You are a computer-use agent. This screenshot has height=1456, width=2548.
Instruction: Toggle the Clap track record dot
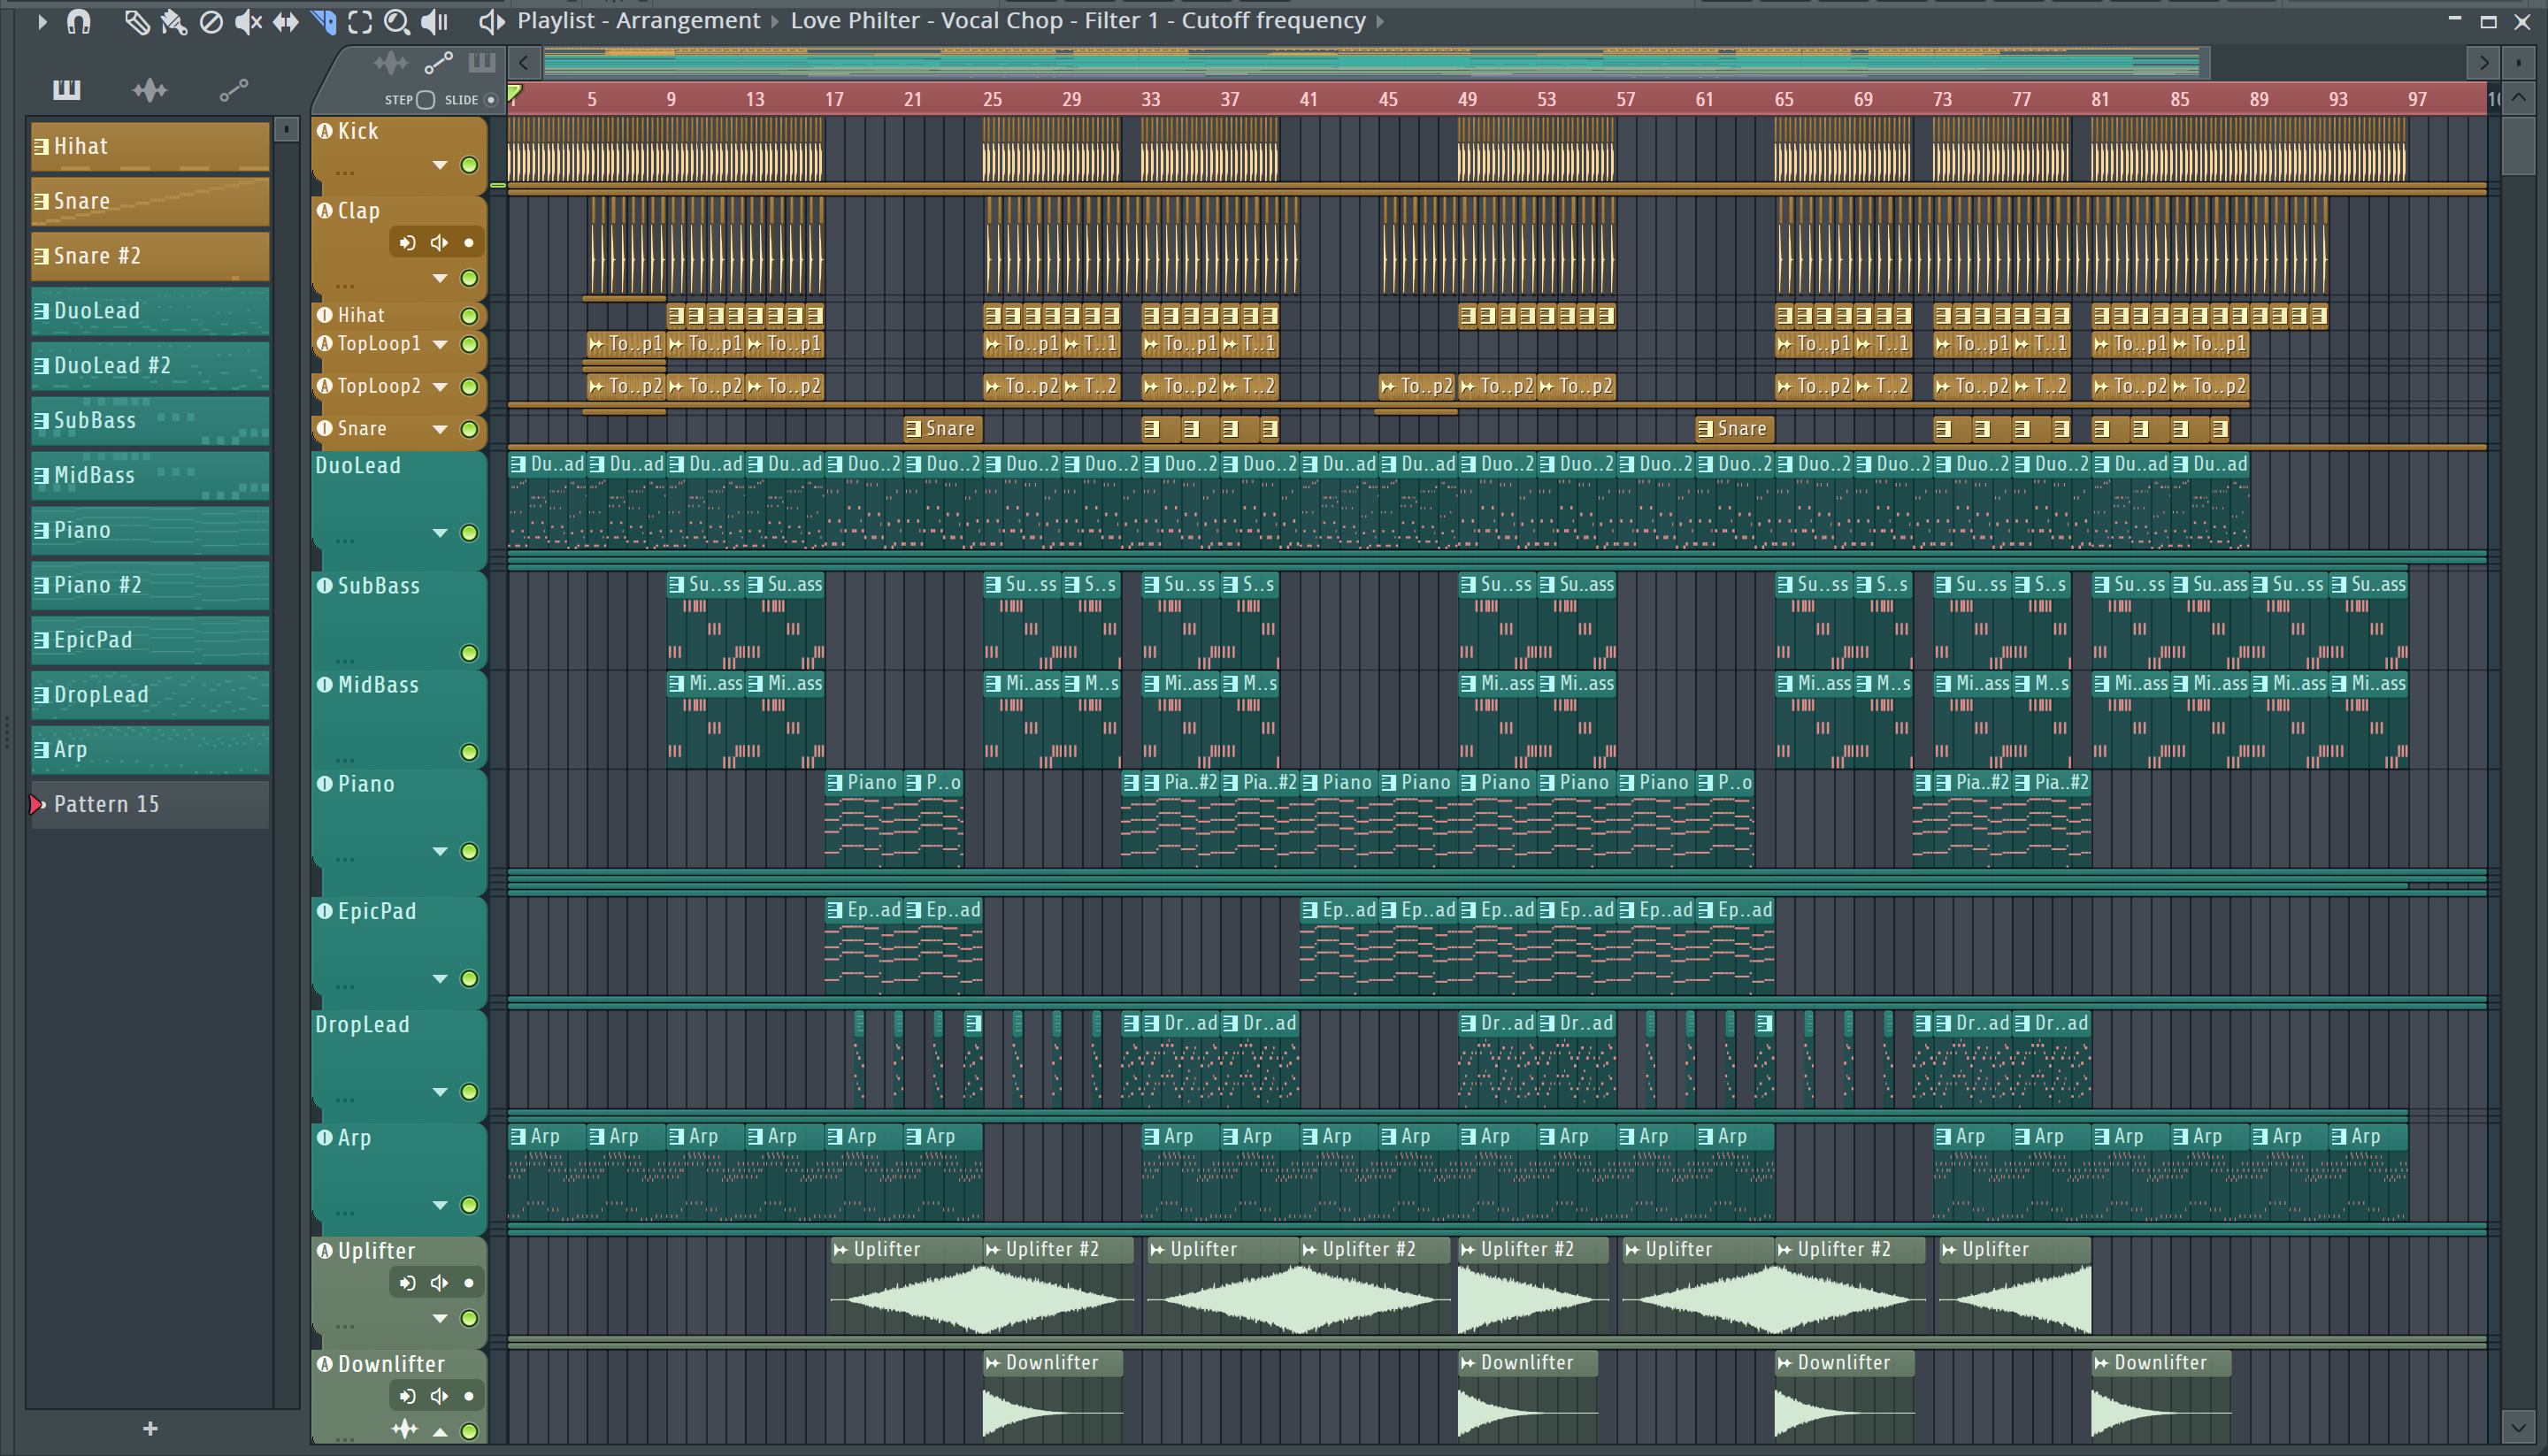click(x=469, y=243)
